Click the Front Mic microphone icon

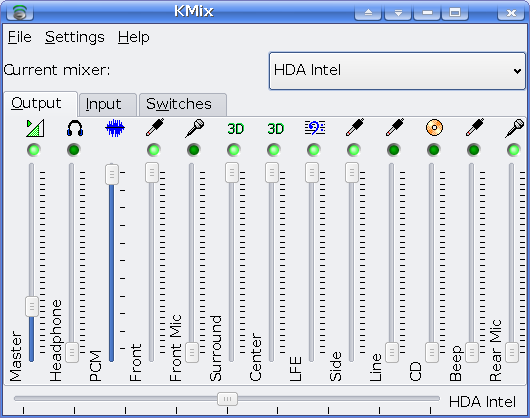[x=195, y=128]
